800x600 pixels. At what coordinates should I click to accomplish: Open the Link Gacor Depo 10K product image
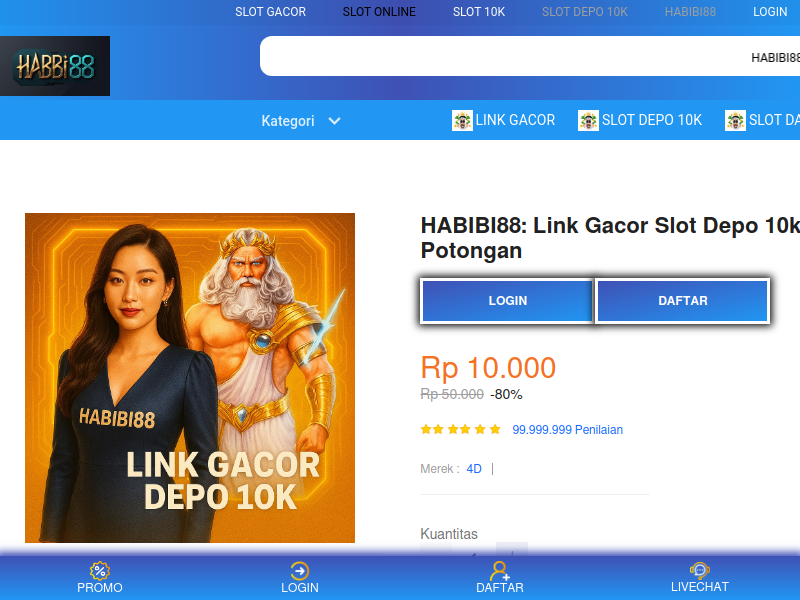190,378
